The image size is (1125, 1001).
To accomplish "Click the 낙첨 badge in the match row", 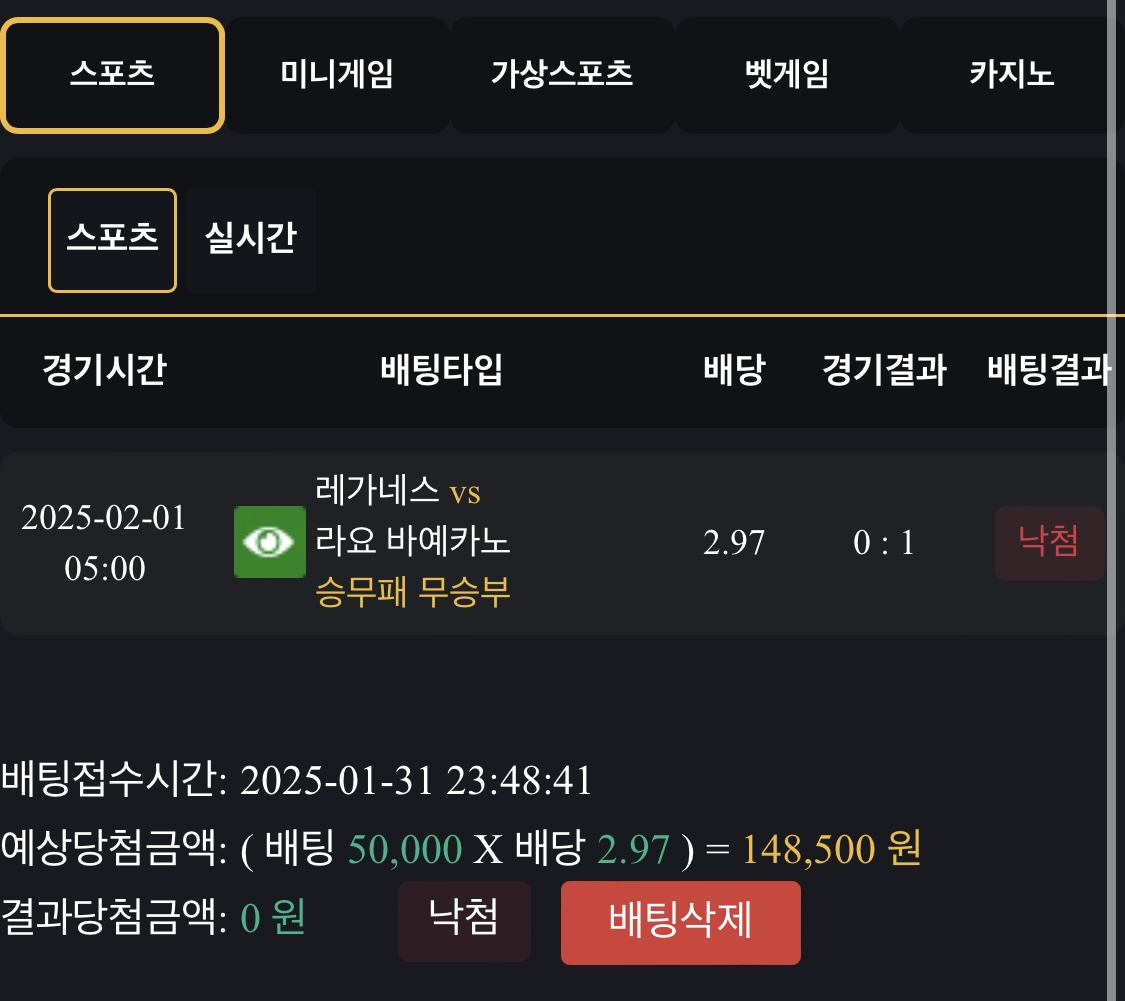I will (1048, 543).
